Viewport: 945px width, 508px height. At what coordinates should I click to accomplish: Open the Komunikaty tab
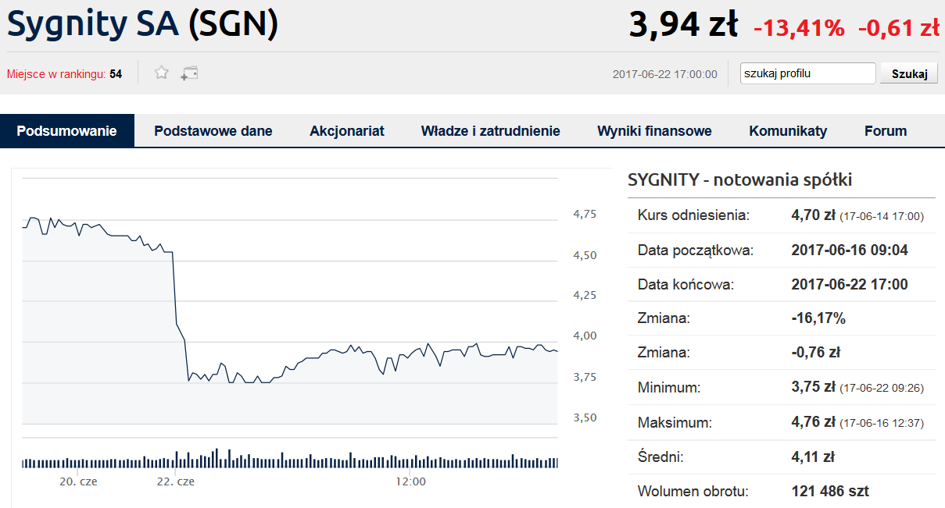(788, 131)
